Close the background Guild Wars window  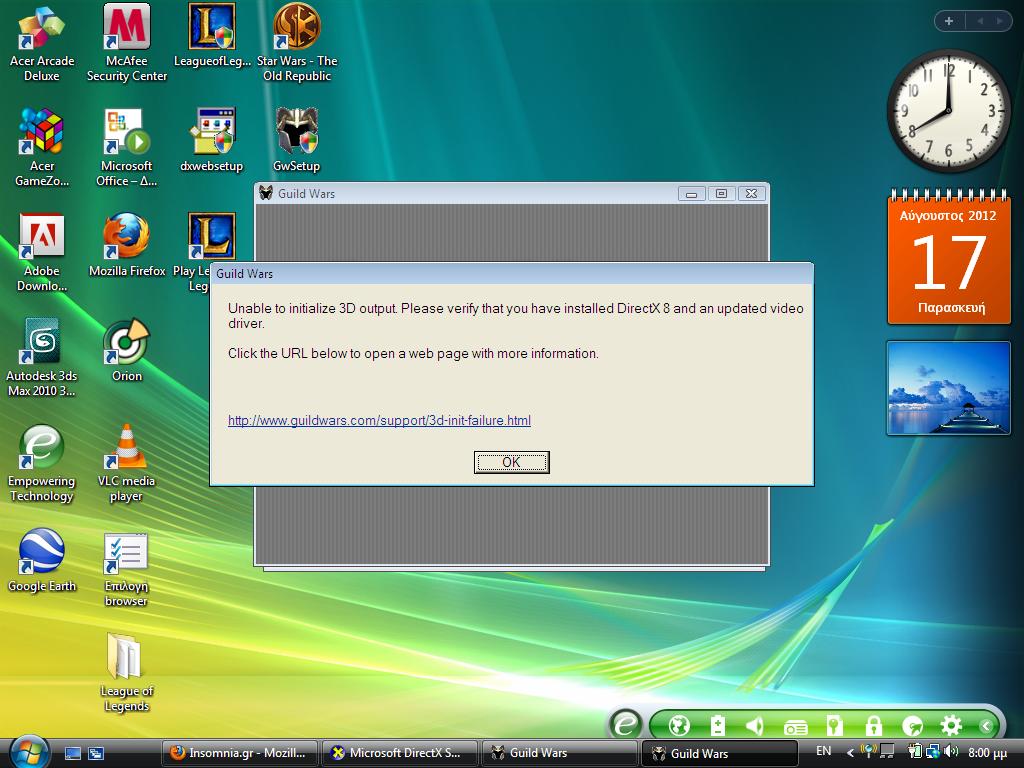[752, 194]
